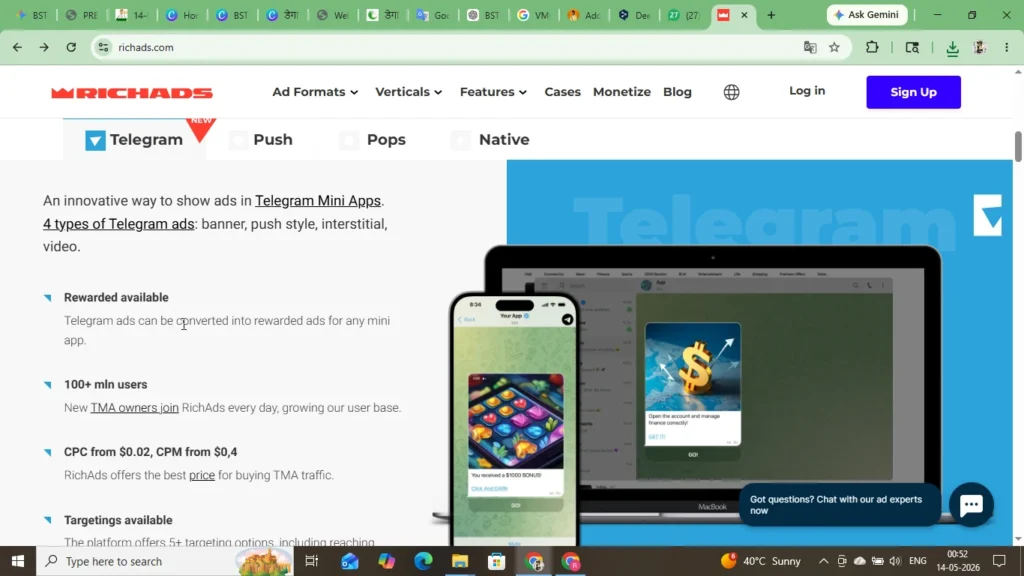Click the CPC from $0.02 heading

(150, 452)
